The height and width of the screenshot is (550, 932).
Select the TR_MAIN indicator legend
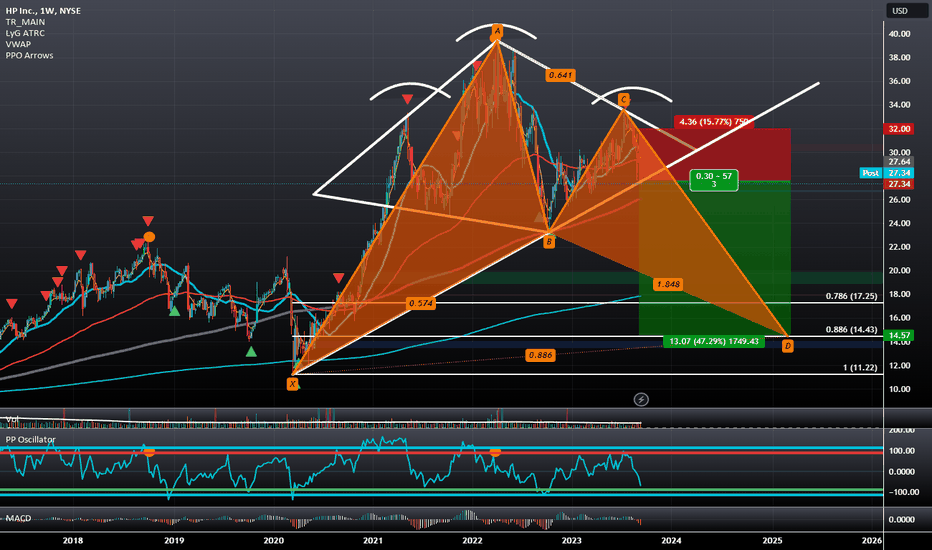tap(26, 22)
